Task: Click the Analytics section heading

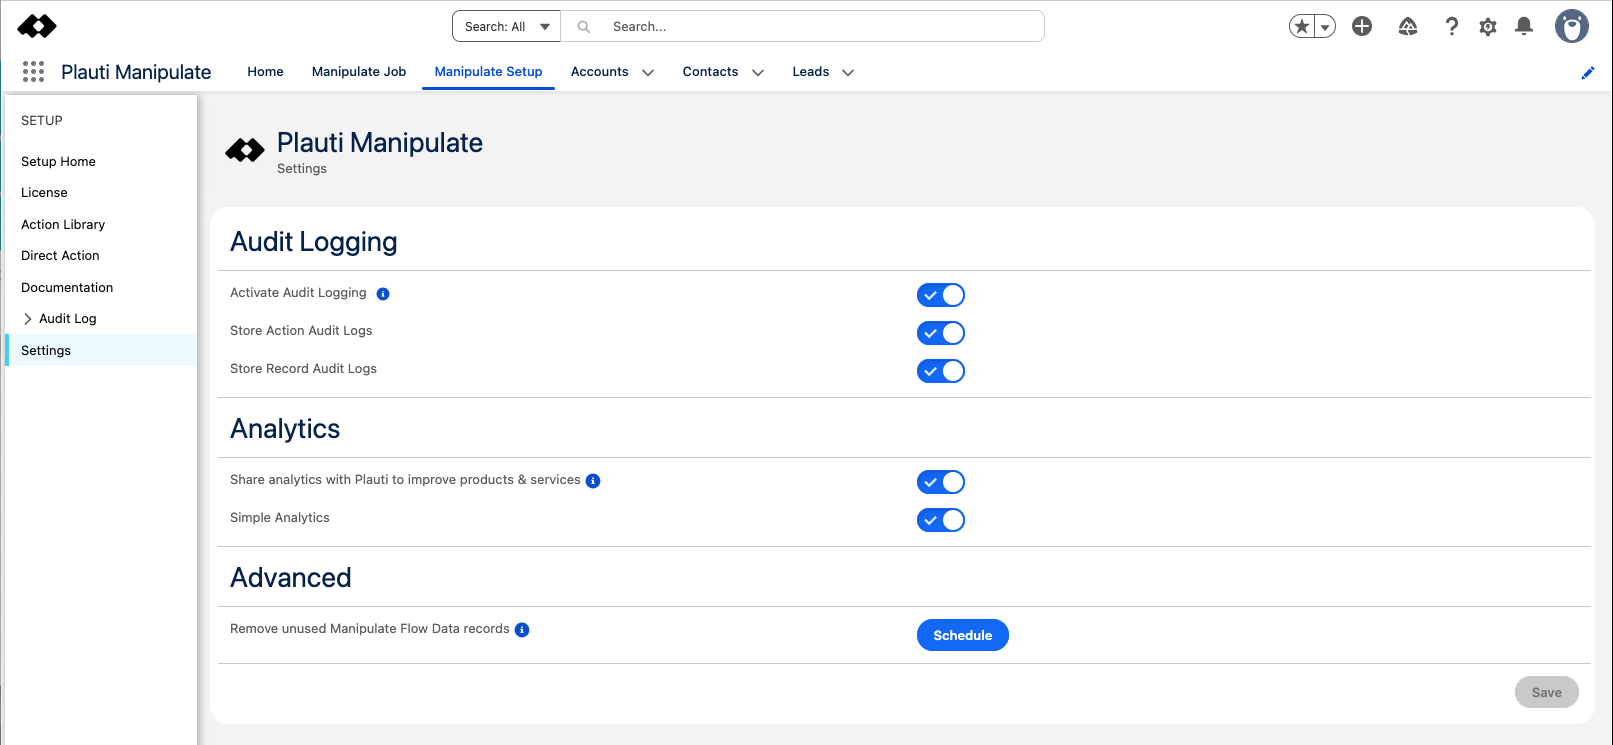Action: tap(285, 429)
